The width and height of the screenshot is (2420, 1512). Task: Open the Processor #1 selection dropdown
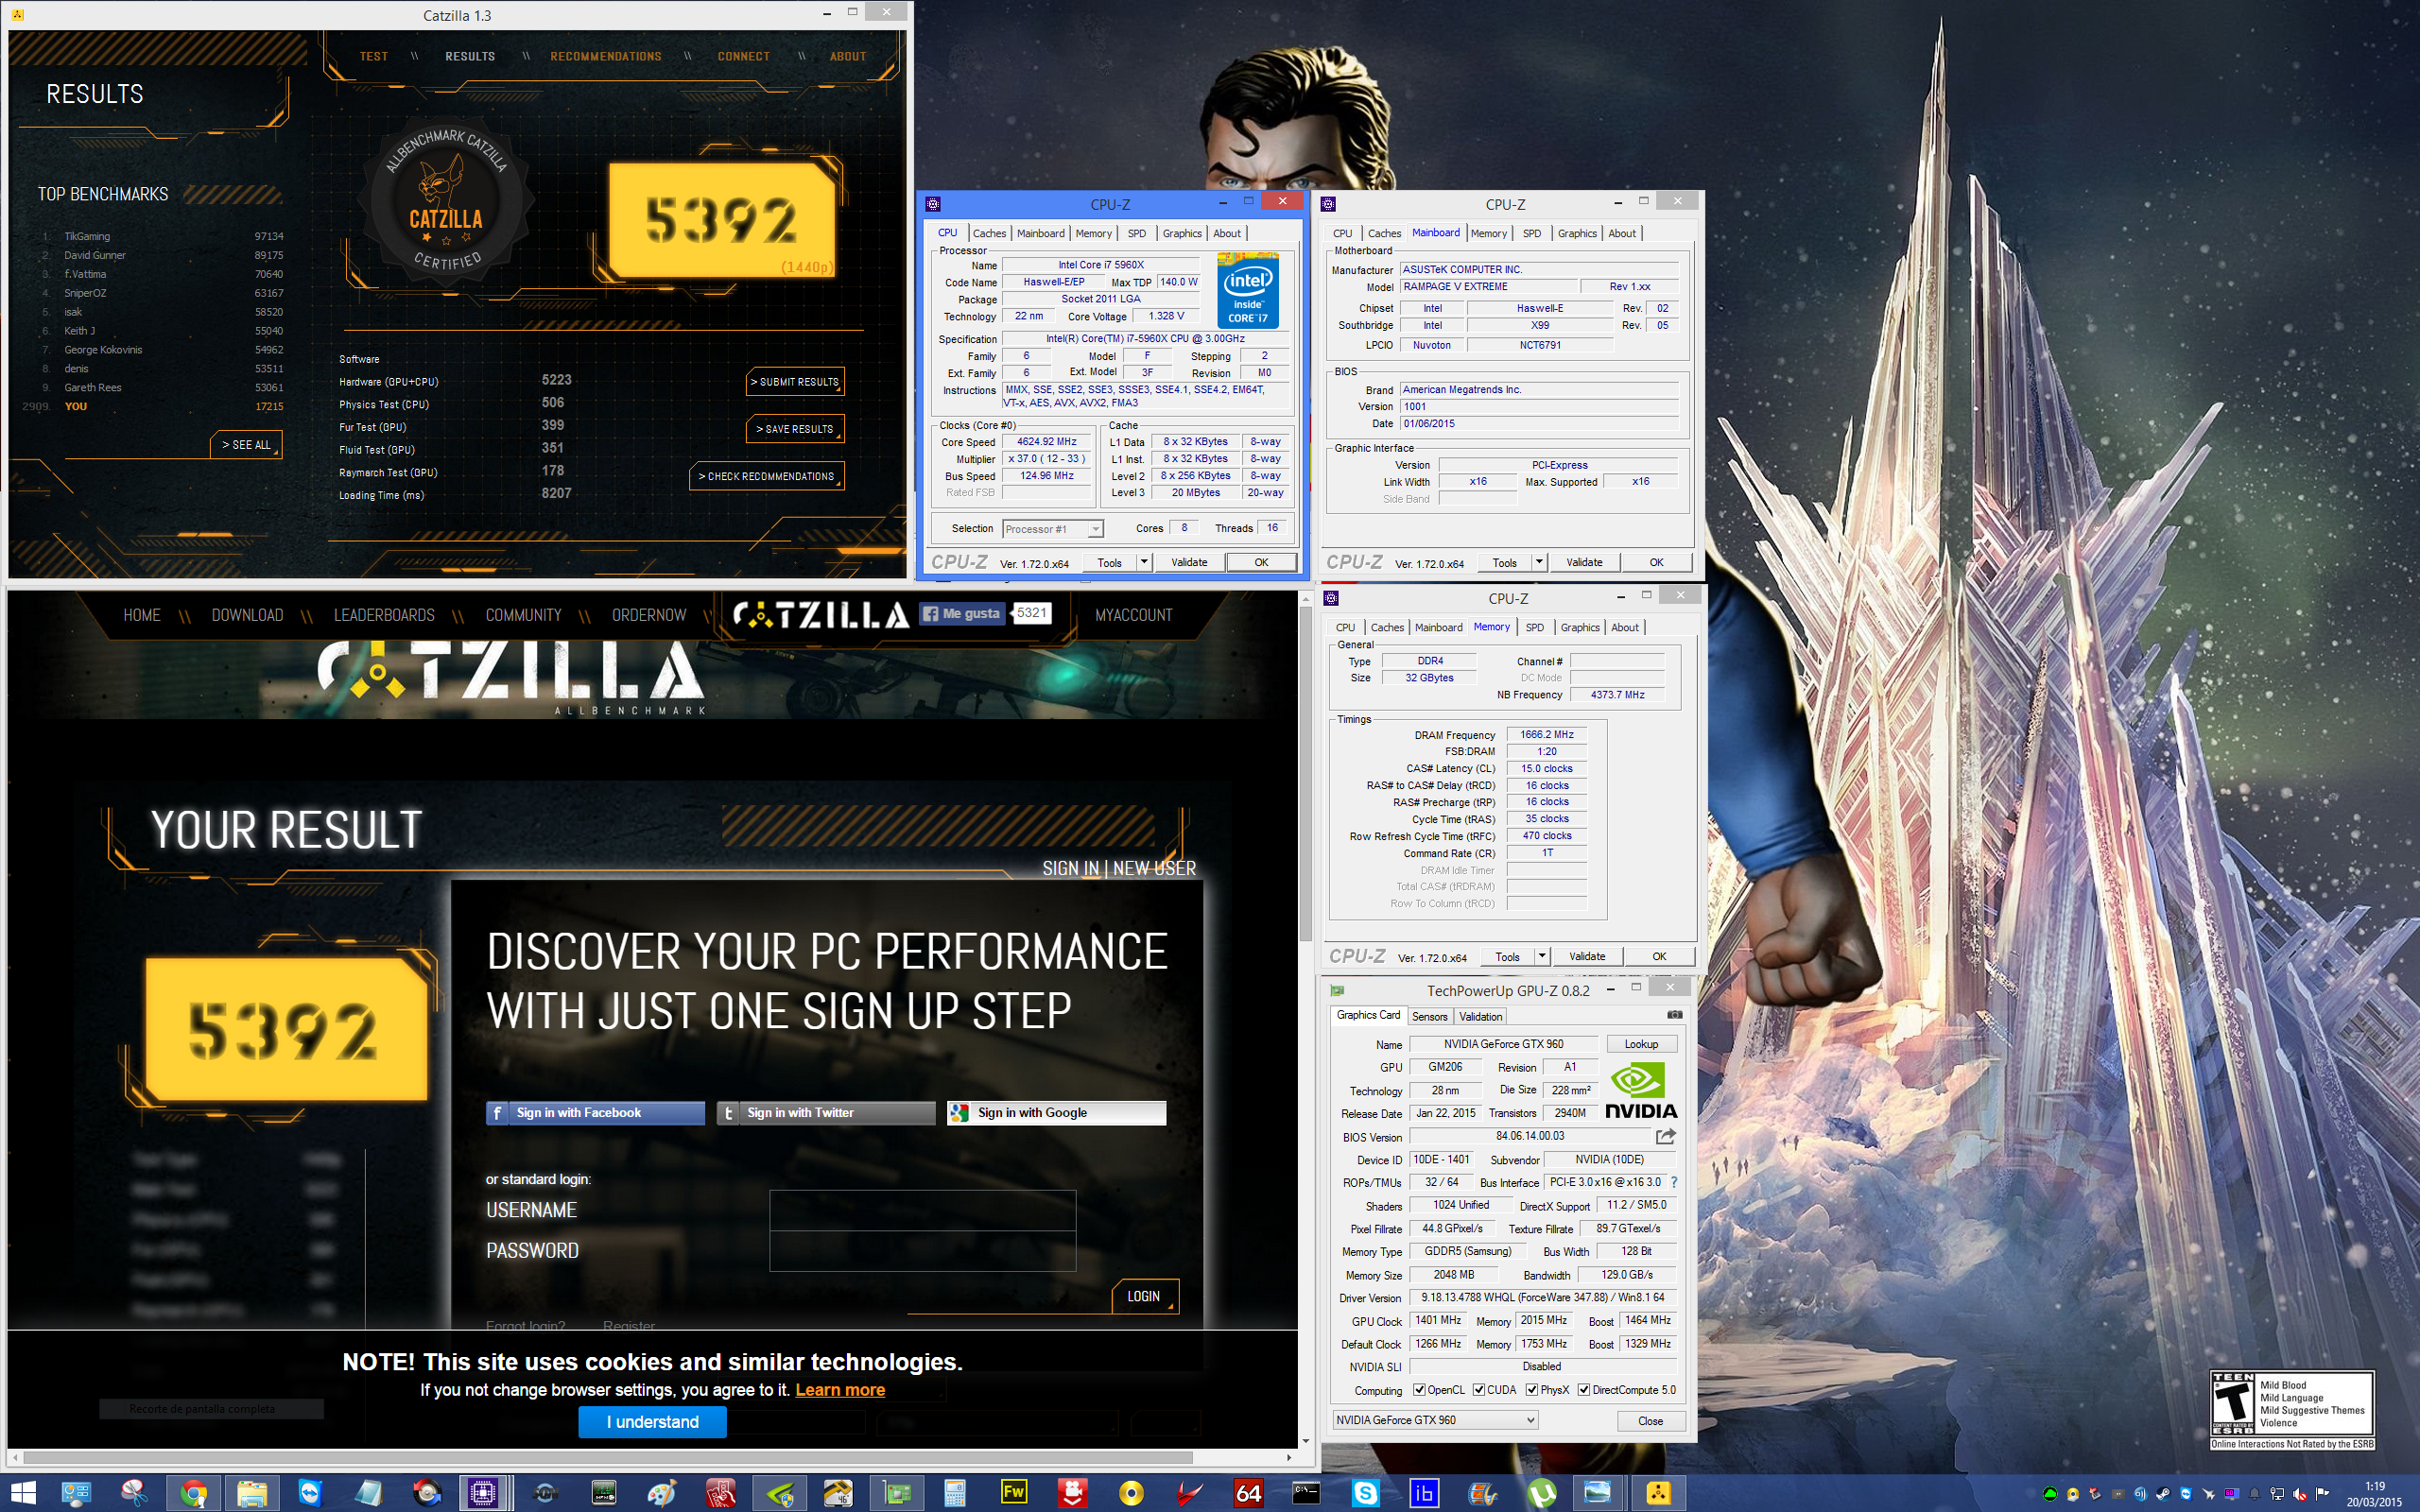tap(1053, 529)
